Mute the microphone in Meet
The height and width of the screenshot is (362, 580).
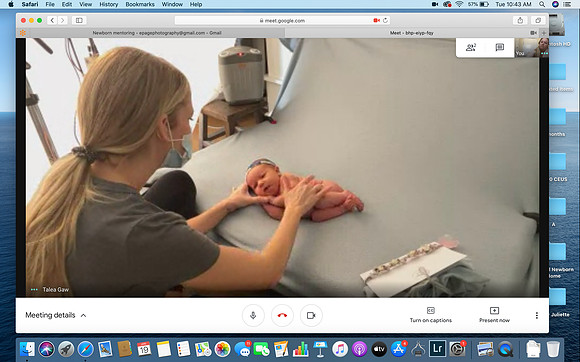[x=253, y=315]
